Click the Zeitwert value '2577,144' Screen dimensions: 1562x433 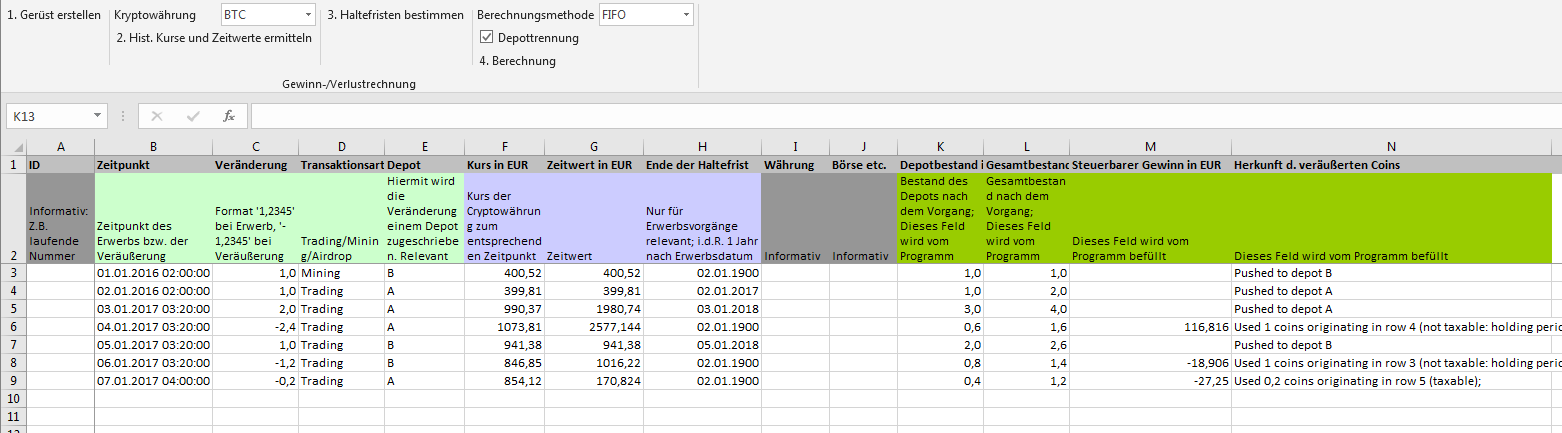594,326
